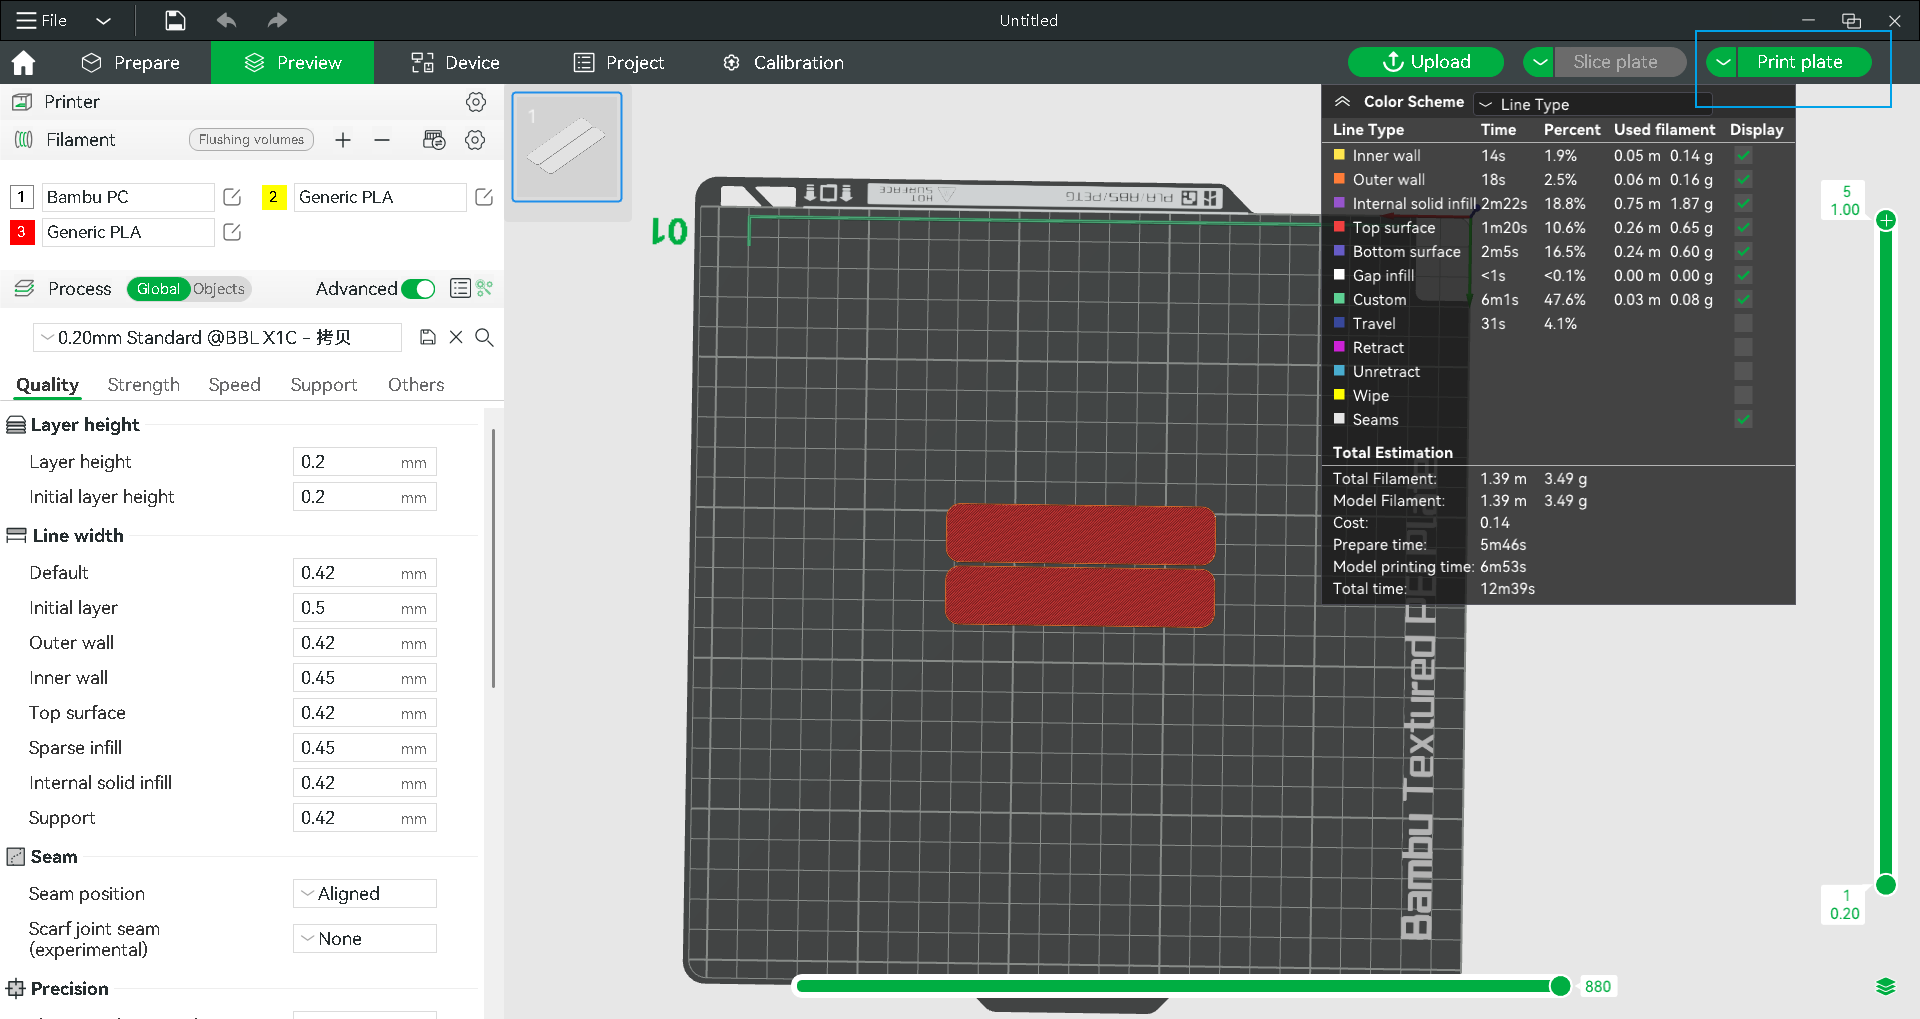The width and height of the screenshot is (1920, 1019).
Task: Select the Global process scope
Action: coord(158,289)
